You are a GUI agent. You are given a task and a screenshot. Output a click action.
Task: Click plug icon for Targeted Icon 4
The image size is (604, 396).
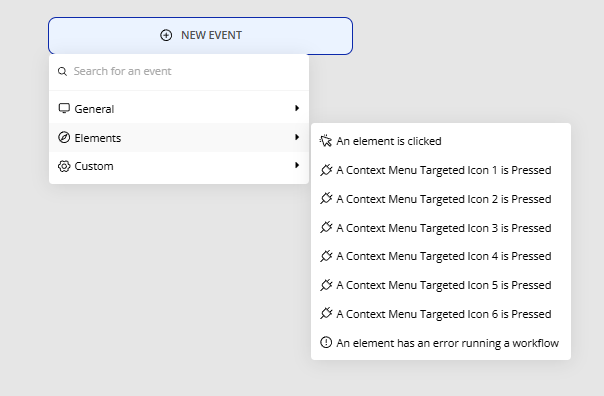pyautogui.click(x=326, y=256)
